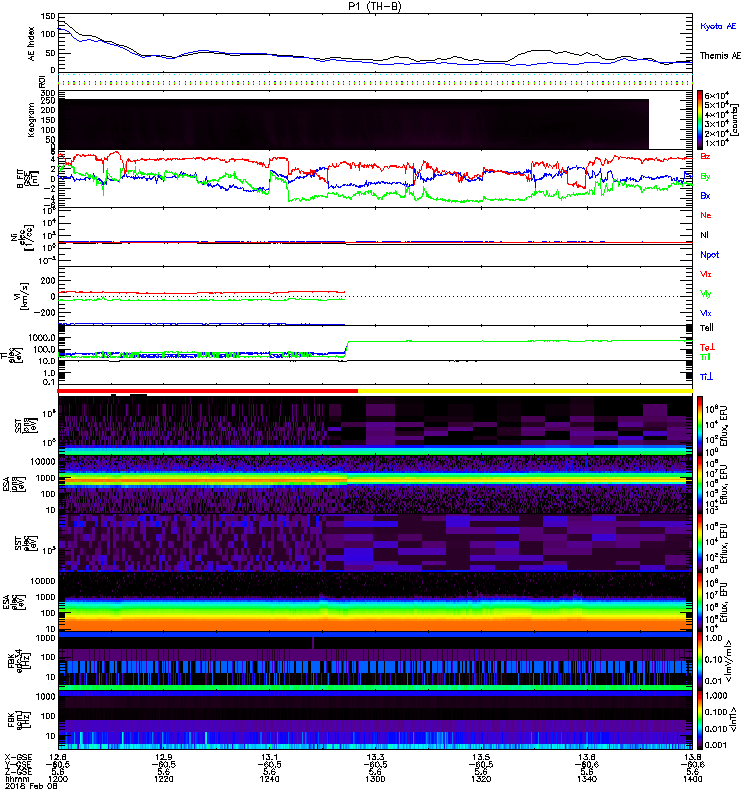Viewport: 750px width, 800px height.
Task: Select the Npot legend label
Action: click(x=708, y=254)
